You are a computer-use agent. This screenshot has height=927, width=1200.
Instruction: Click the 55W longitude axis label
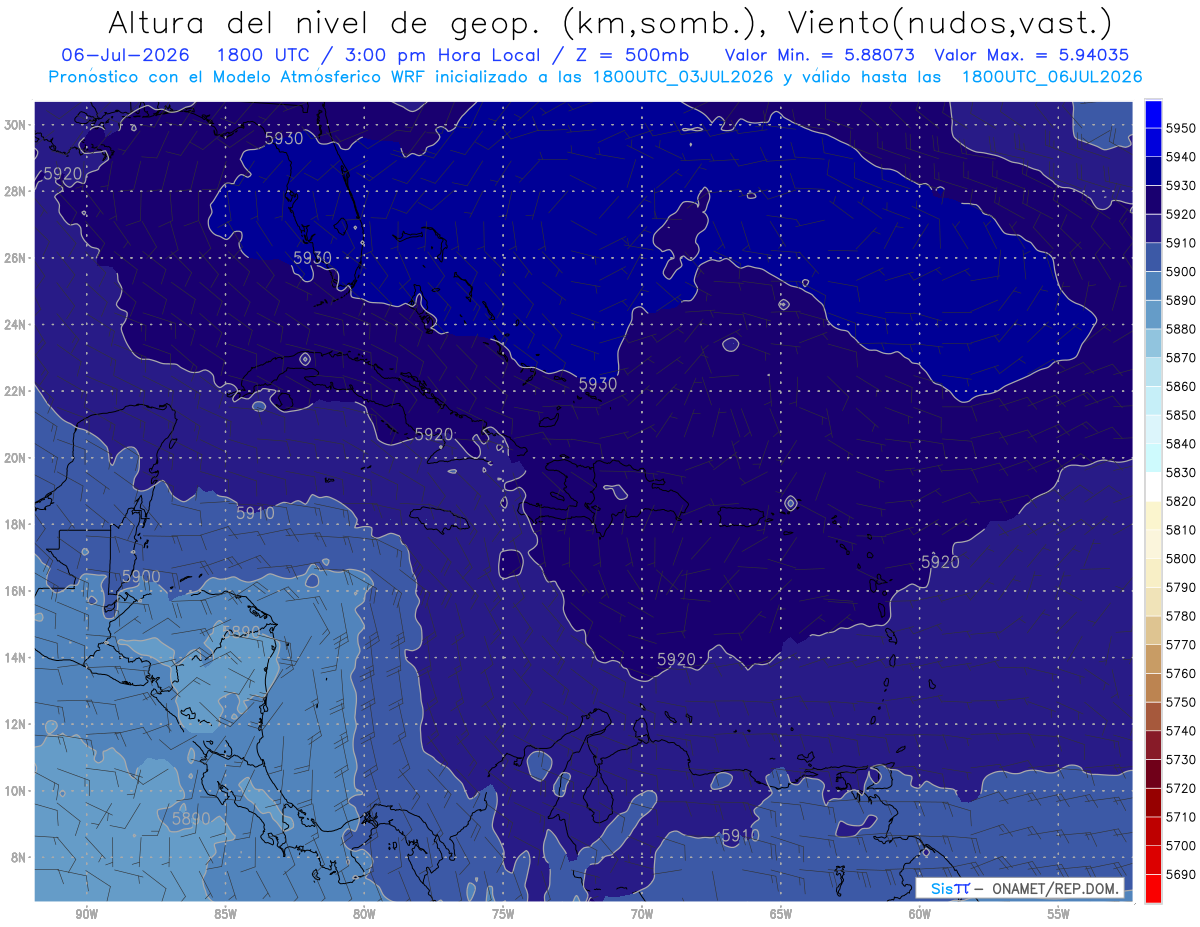coord(1059,914)
